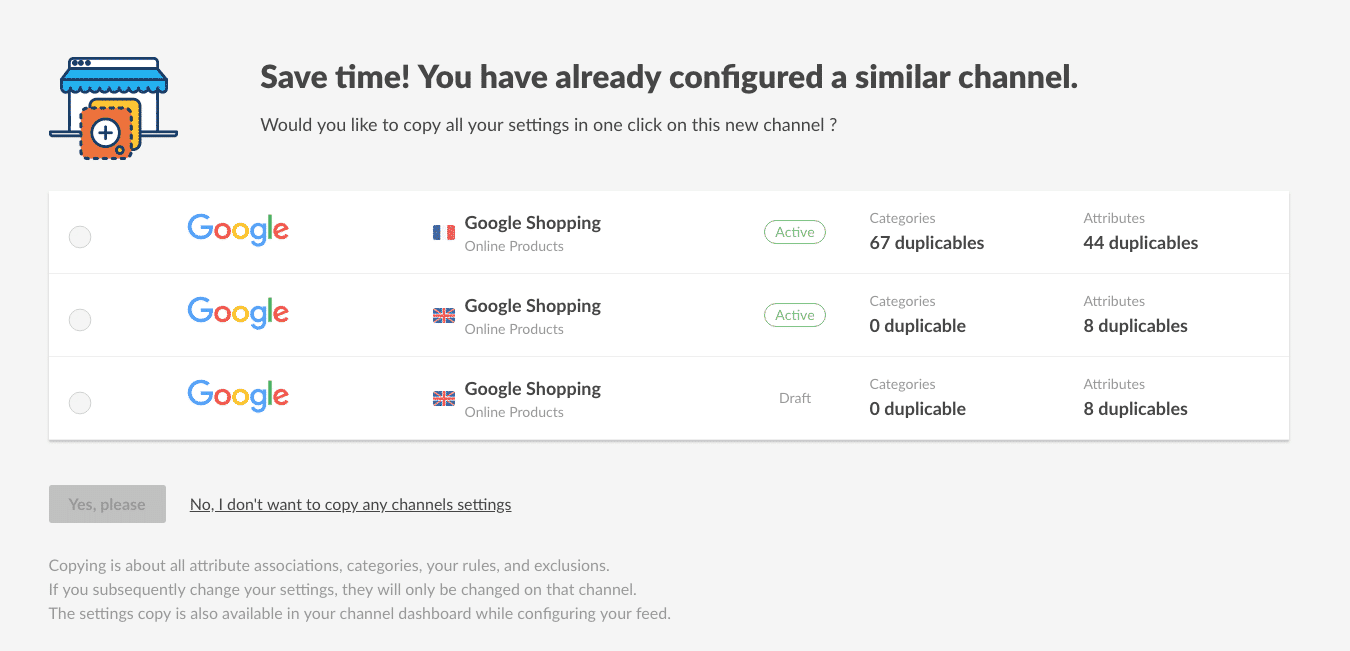Viewport: 1350px width, 651px height.
Task: Click the Active badge in the UK row
Action: (795, 315)
